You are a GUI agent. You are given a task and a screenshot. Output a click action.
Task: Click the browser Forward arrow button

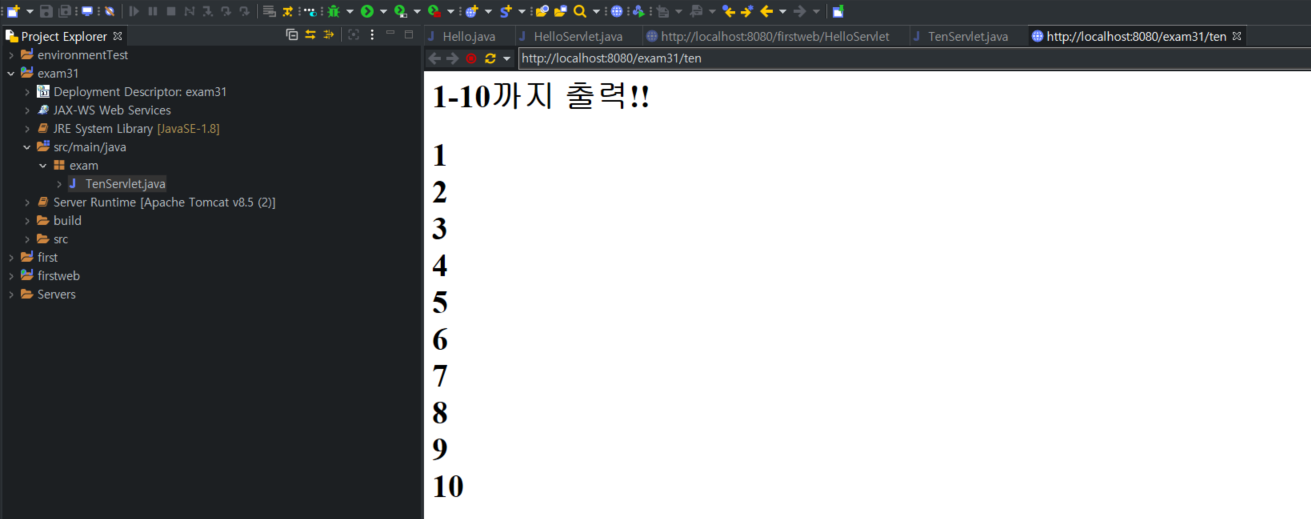[452, 59]
